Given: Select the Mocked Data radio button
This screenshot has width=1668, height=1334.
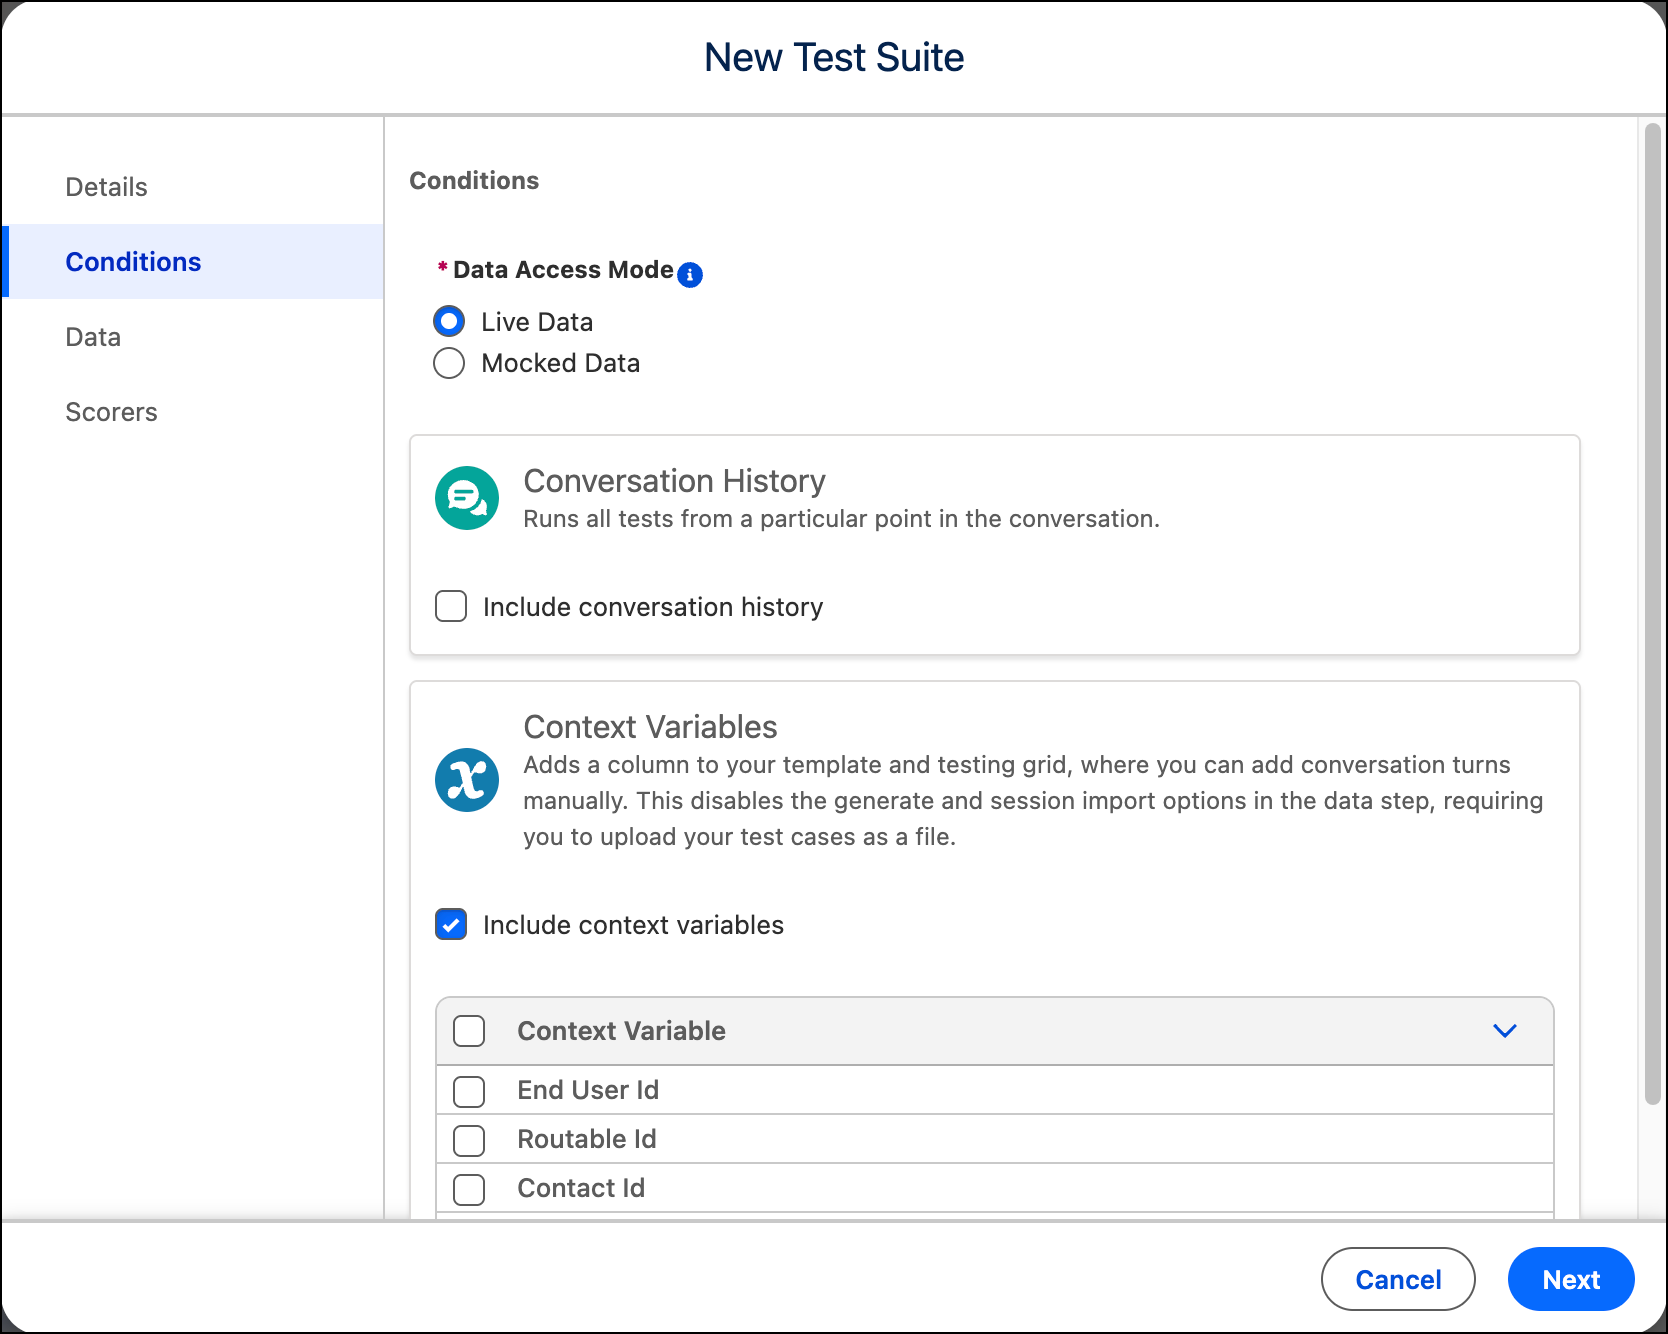Looking at the screenshot, I should coord(449,363).
